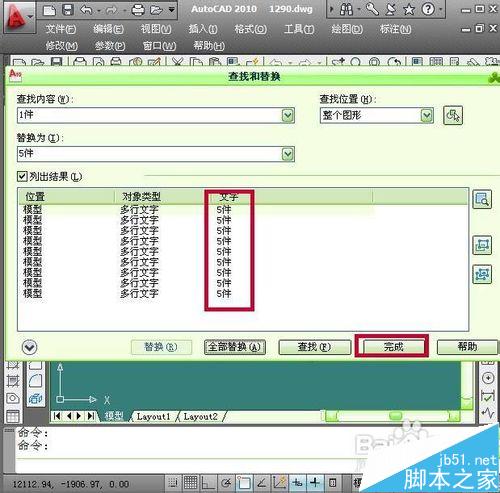Toggle Polar Tracking in status bar
500x493 pixels.
226,482
